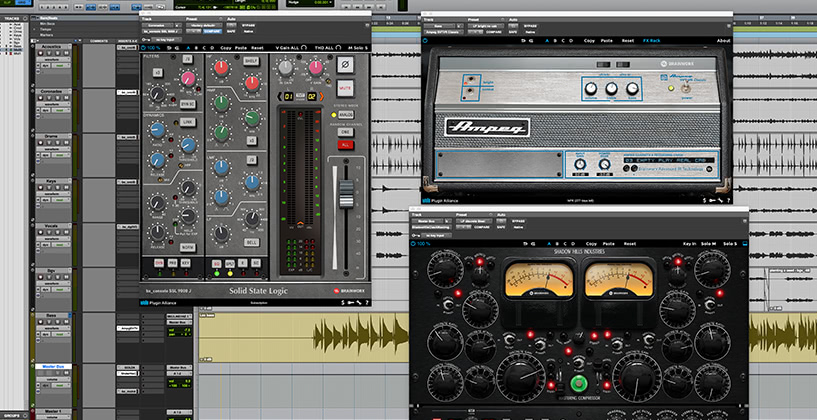The image size is (817, 420).
Task: Click the PRE routing button on SSL
Action: 172,263
